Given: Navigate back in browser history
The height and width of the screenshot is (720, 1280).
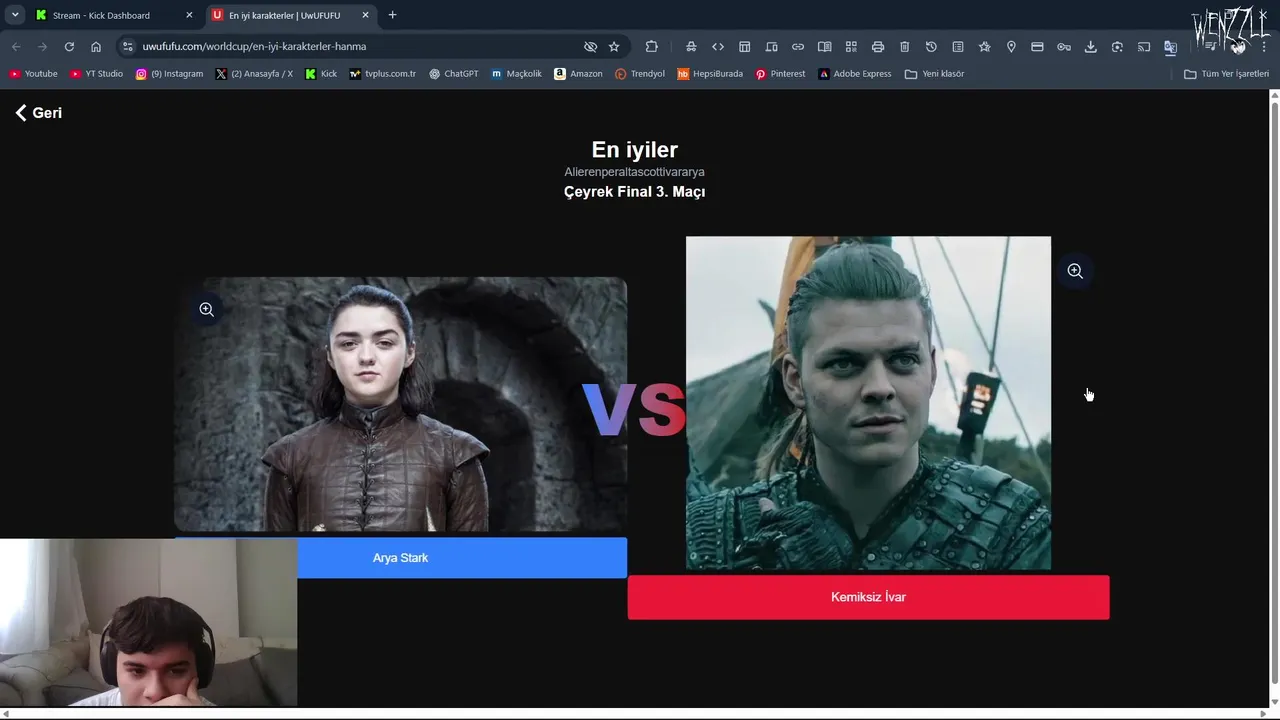Looking at the screenshot, I should click(x=16, y=46).
